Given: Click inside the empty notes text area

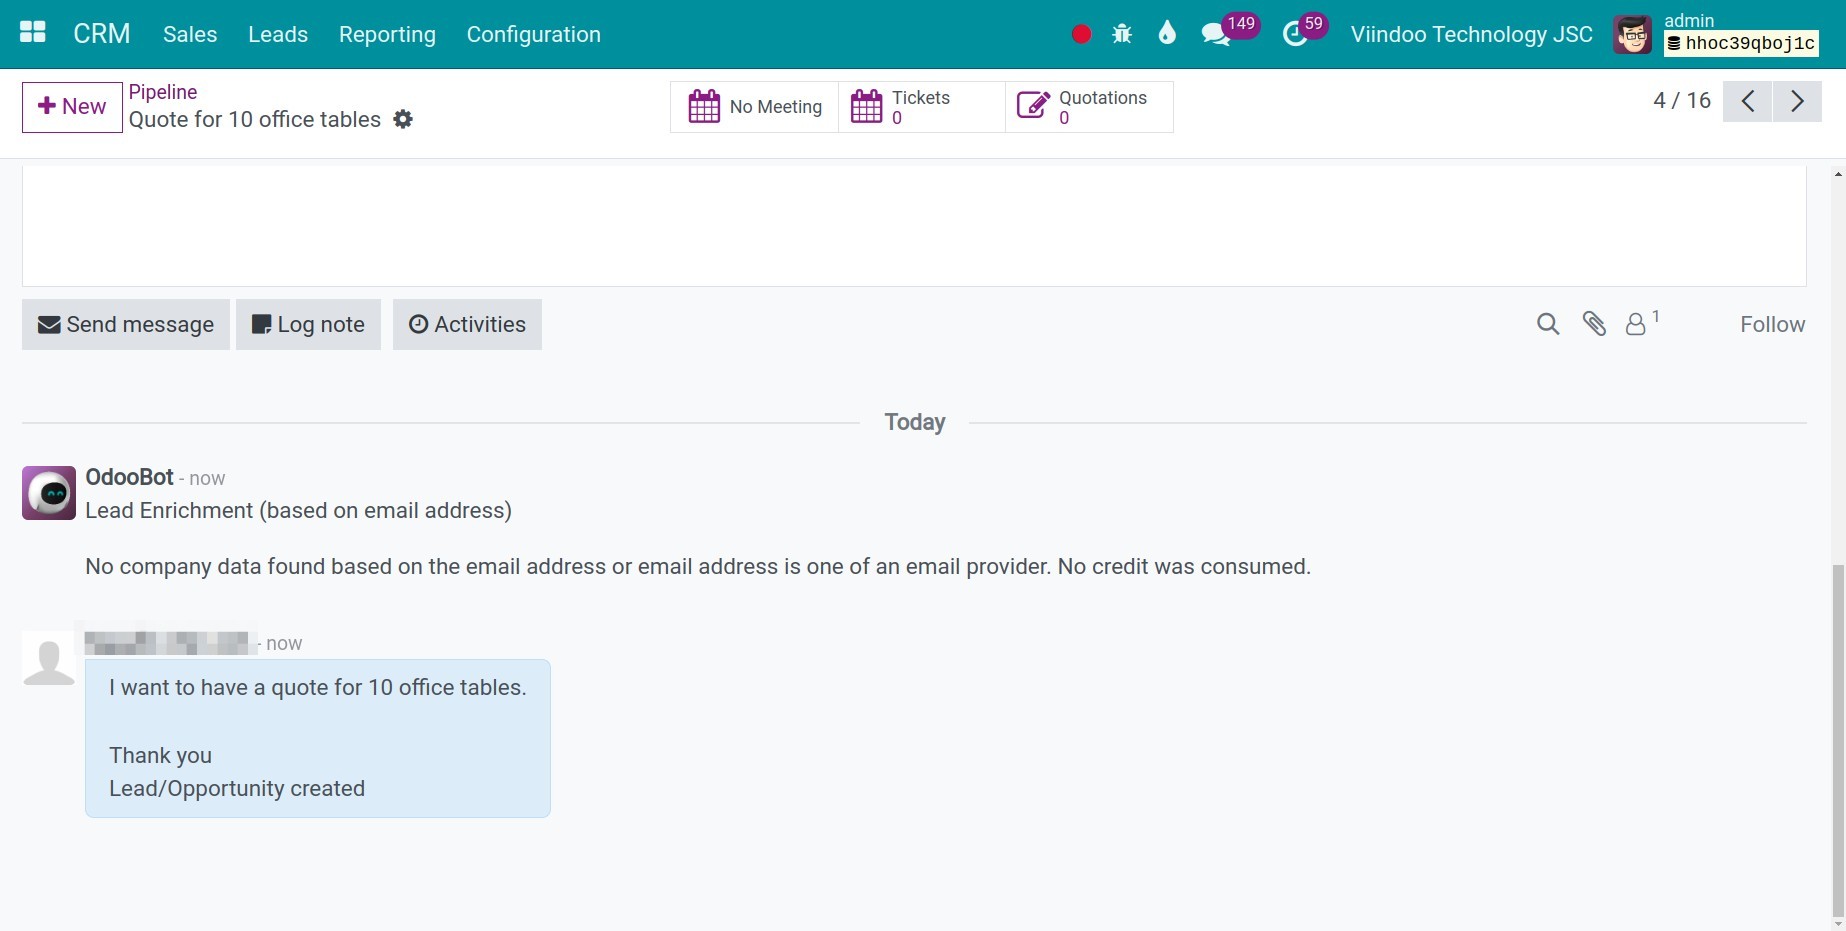Looking at the screenshot, I should [914, 226].
